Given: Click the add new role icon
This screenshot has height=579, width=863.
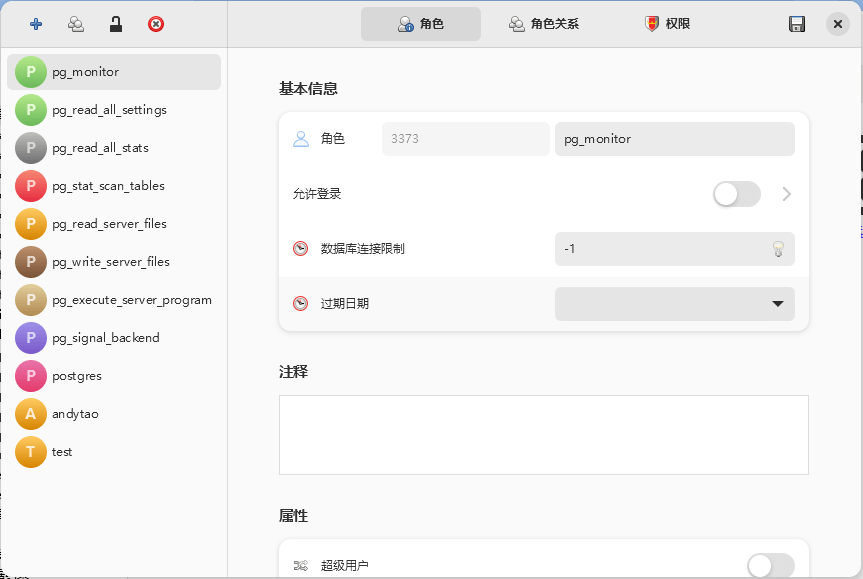Looking at the screenshot, I should [x=36, y=23].
